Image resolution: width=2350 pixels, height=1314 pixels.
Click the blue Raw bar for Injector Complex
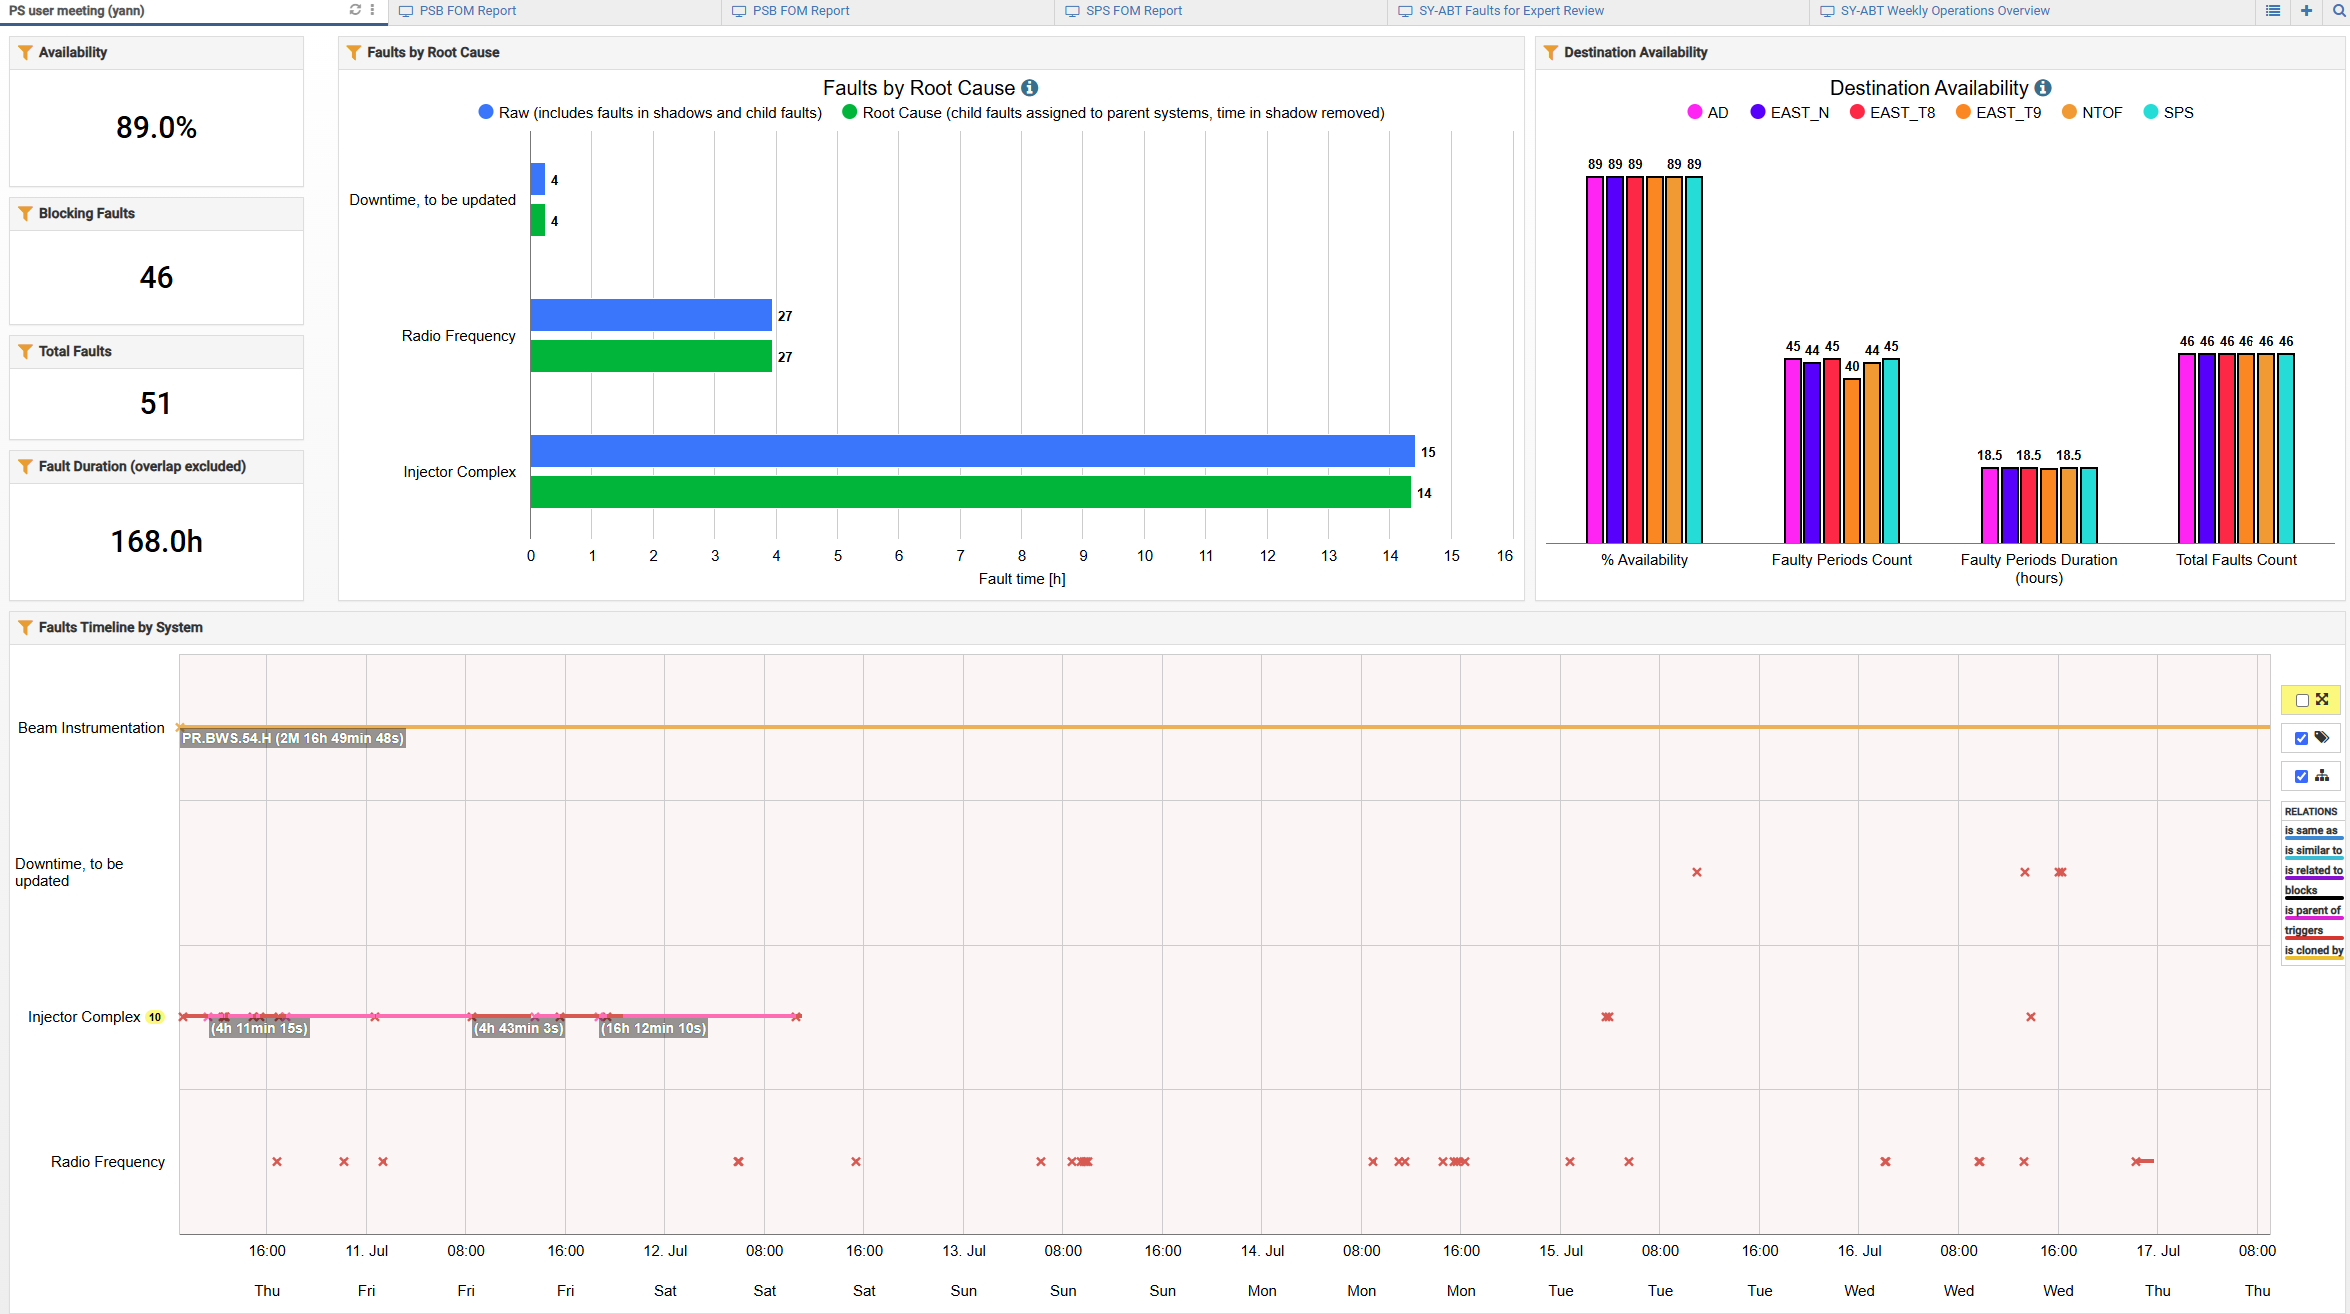click(972, 451)
